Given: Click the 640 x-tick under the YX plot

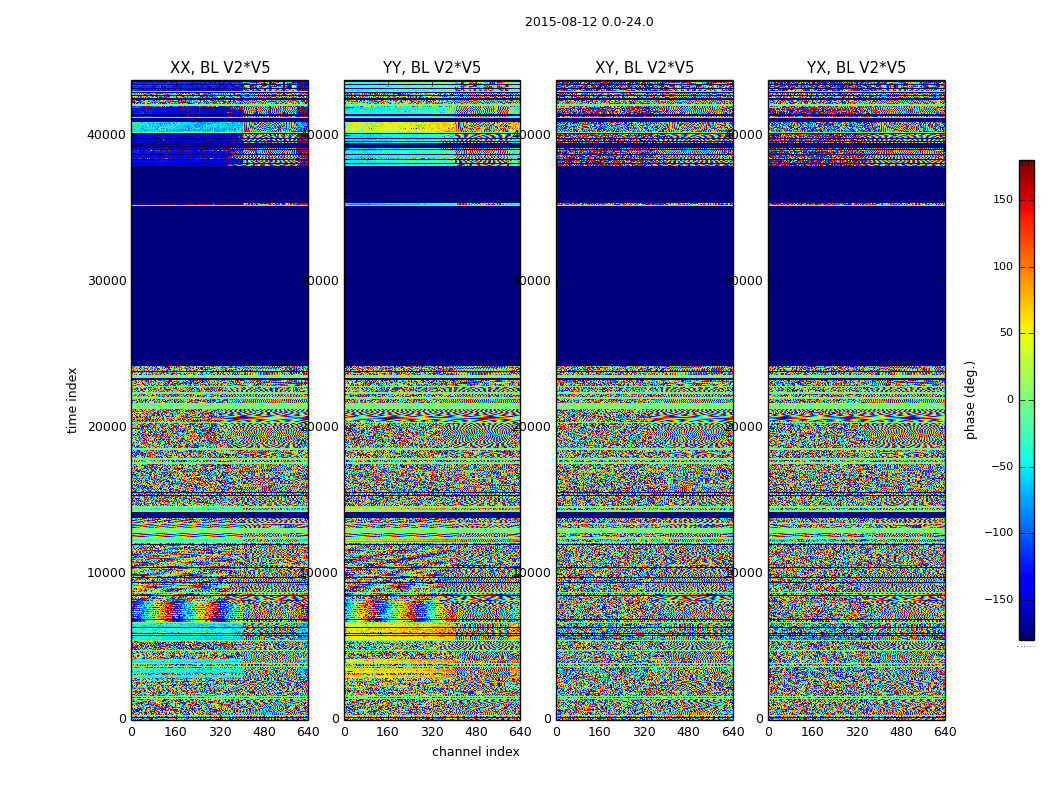Looking at the screenshot, I should tap(945, 732).
